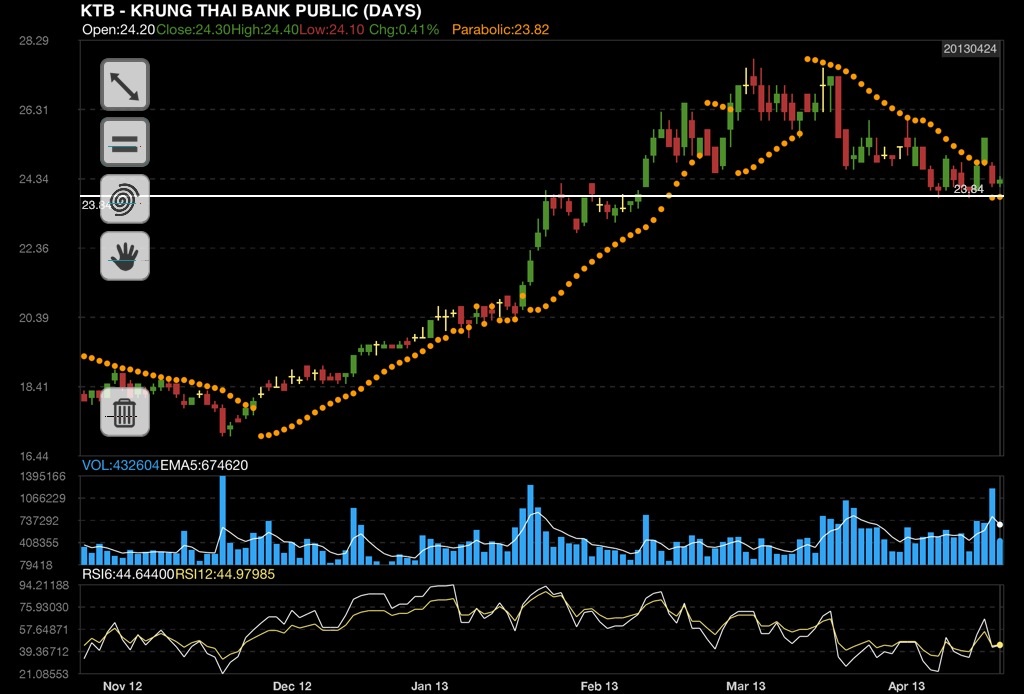The width and height of the screenshot is (1024, 694).
Task: Click the Apr 13 date axis label
Action: [906, 686]
